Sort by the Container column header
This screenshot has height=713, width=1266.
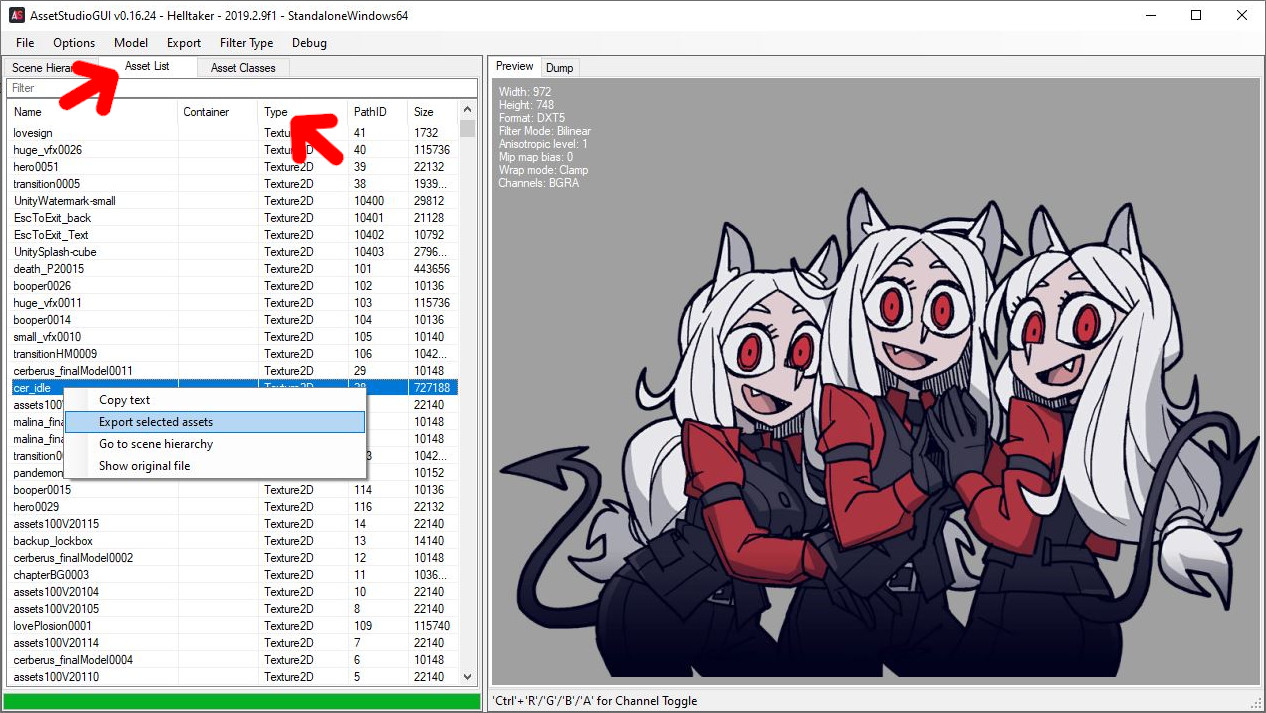tap(218, 112)
